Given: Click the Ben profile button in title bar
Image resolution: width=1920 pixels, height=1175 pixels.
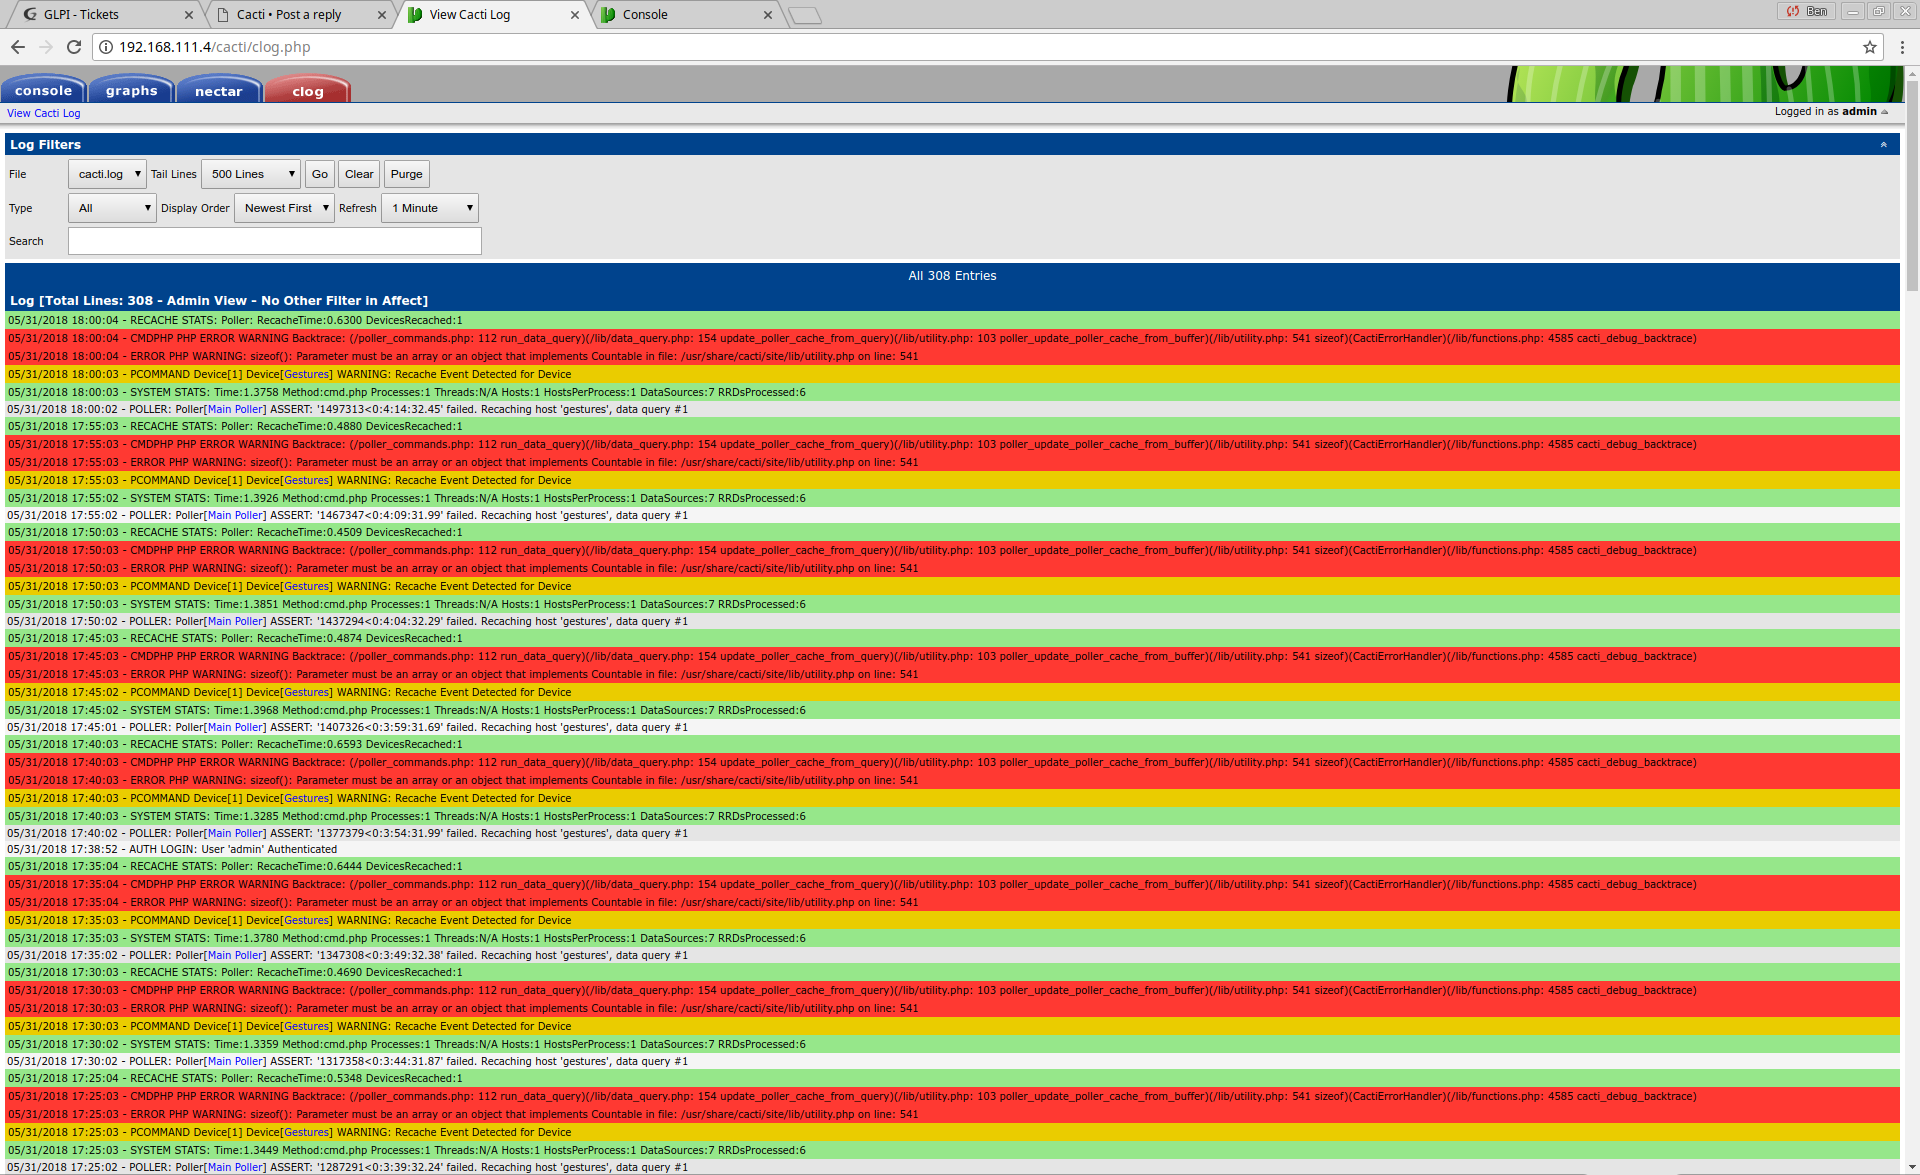Looking at the screenshot, I should (1807, 11).
